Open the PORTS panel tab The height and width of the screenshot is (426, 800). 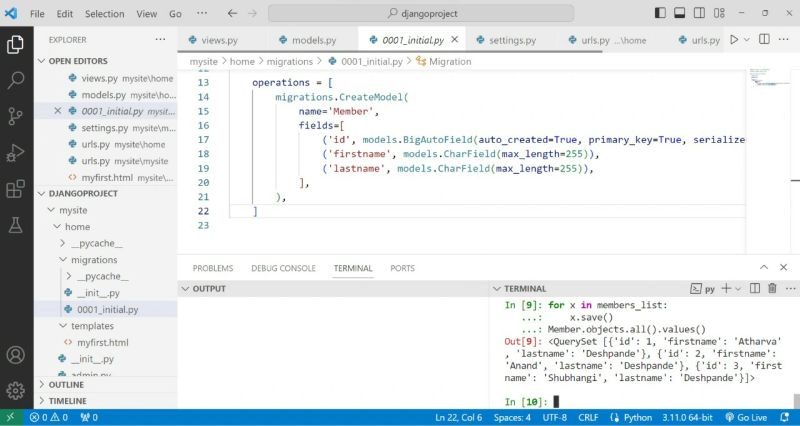click(x=402, y=268)
